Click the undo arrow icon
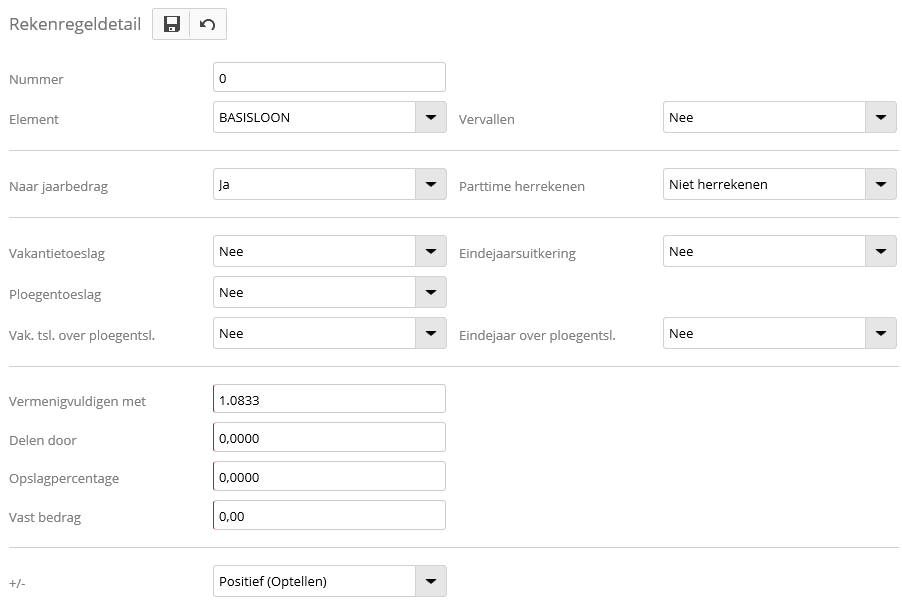The width and height of the screenshot is (902, 606). (x=208, y=24)
